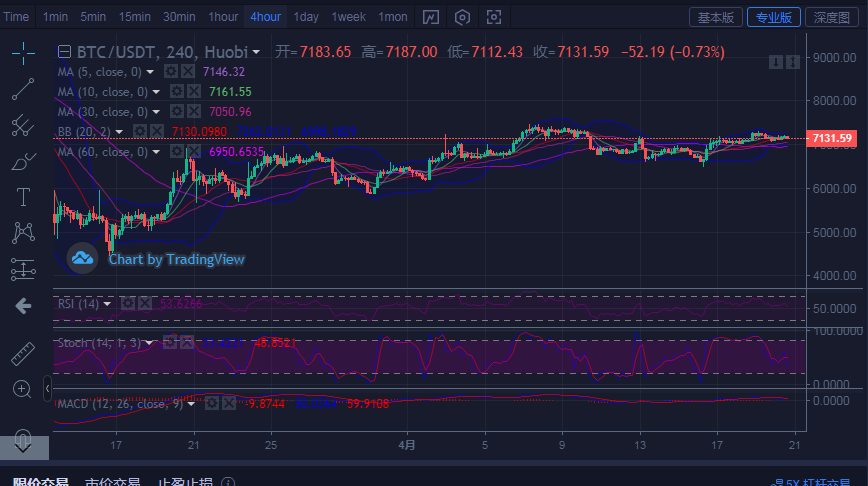Expand the RSI (14) dropdown arrow
Image resolution: width=868 pixels, height=486 pixels.
click(x=107, y=304)
